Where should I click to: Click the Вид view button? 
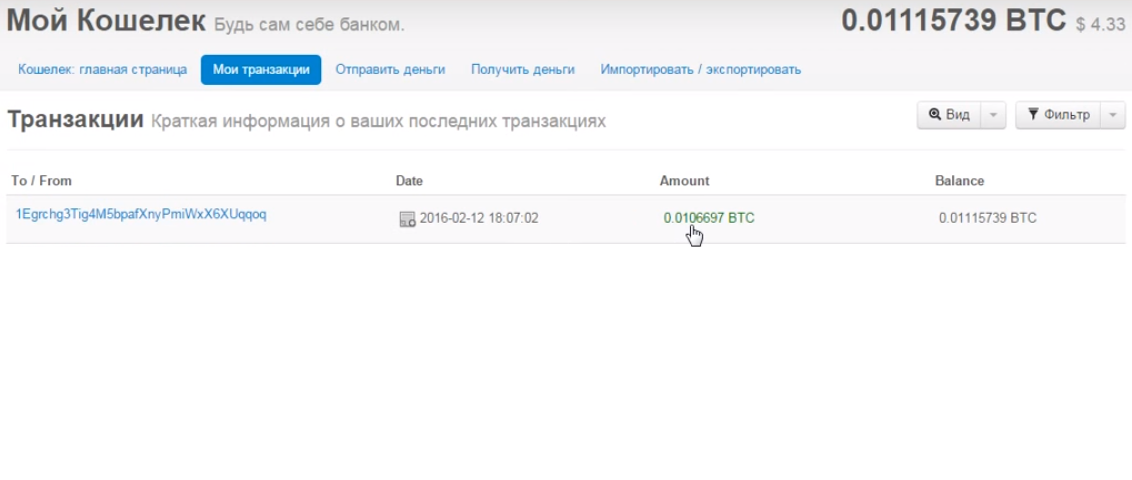tap(949, 115)
